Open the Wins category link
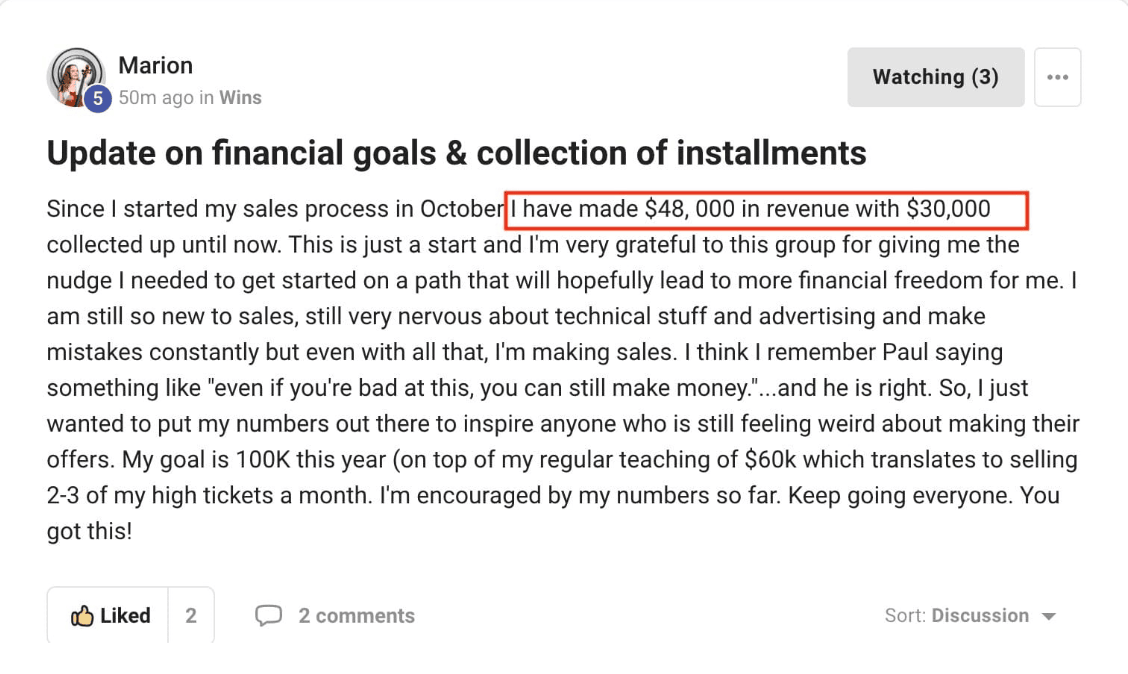This screenshot has height=674, width=1128. coord(240,97)
